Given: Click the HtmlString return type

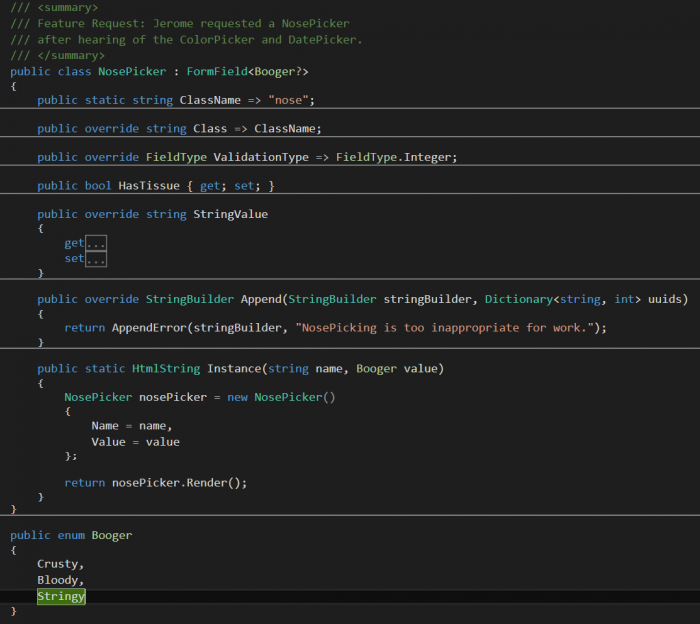Looking at the screenshot, I should (166, 369).
